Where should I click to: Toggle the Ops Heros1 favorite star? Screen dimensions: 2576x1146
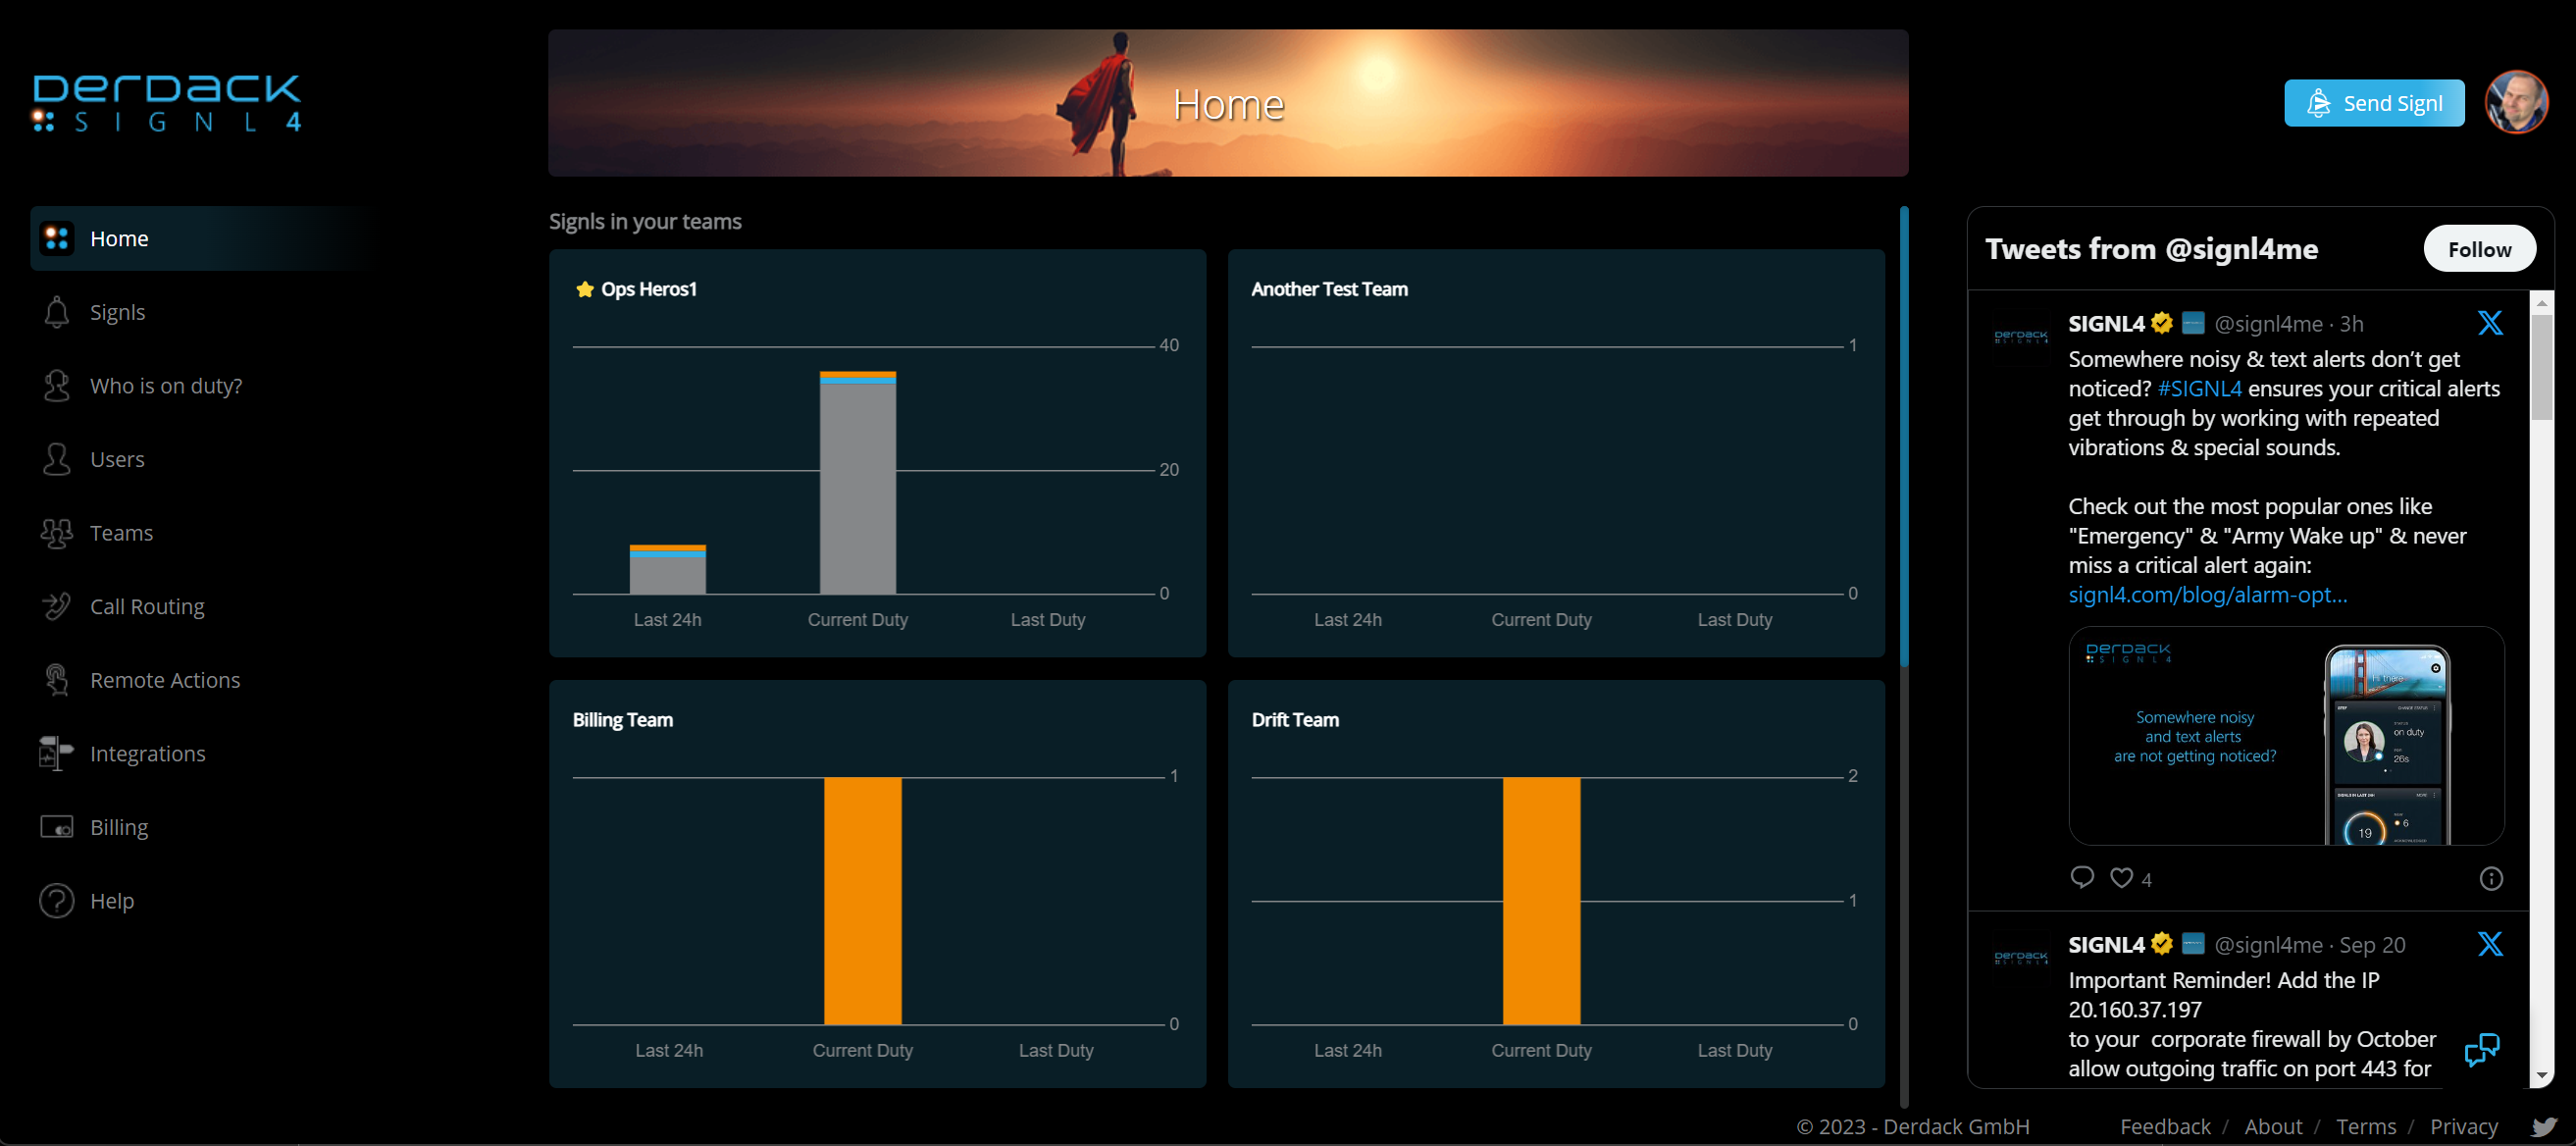[x=585, y=289]
